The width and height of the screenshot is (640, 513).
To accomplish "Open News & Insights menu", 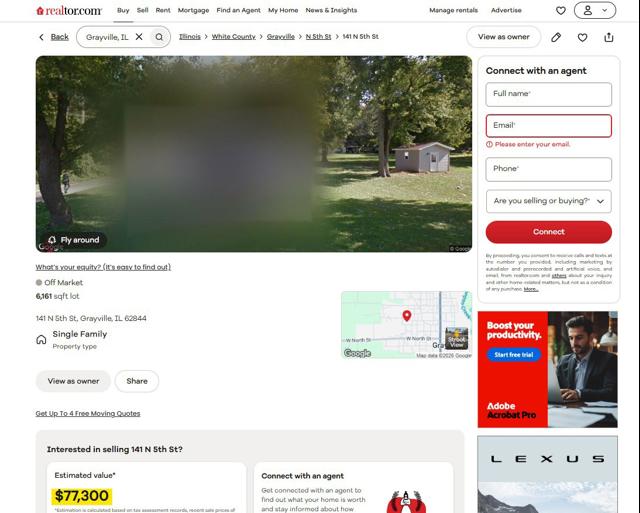I will (x=331, y=10).
